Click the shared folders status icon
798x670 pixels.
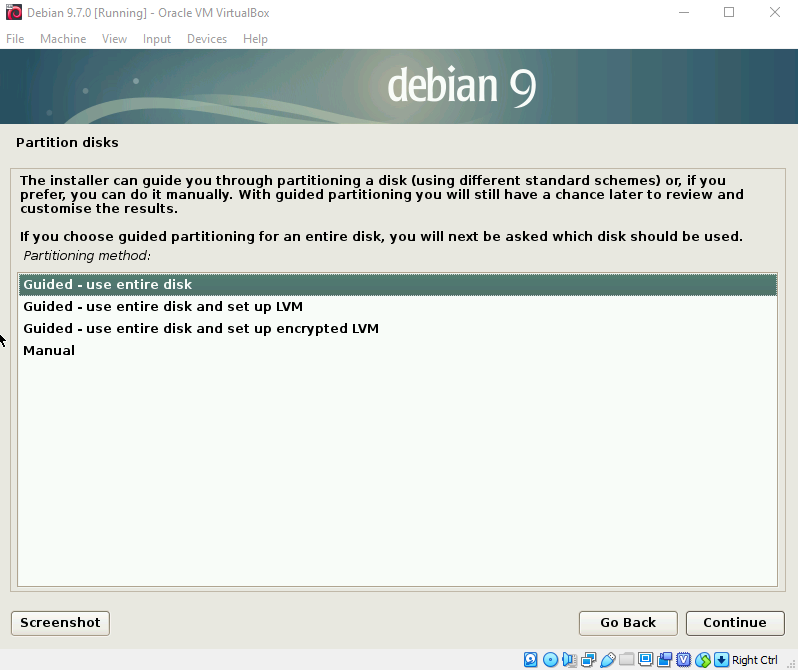[x=626, y=660]
